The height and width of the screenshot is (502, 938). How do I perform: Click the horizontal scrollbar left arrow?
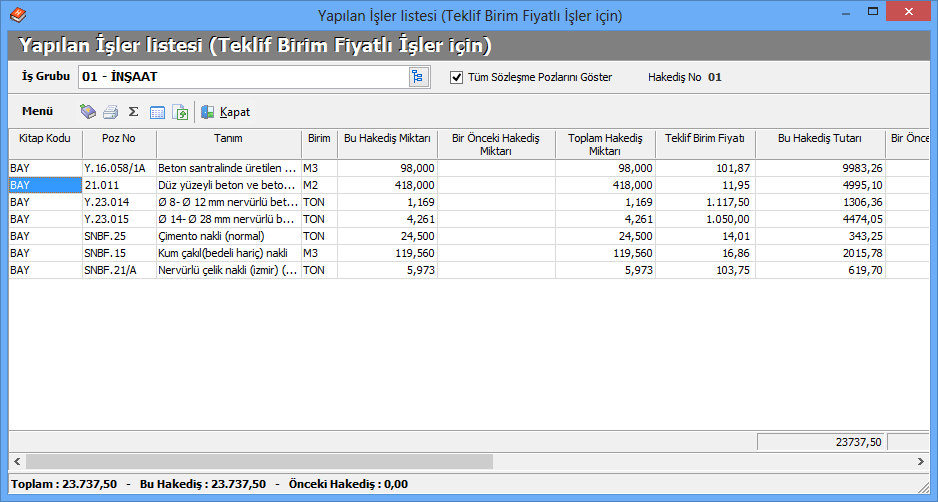pyautogui.click(x=16, y=462)
